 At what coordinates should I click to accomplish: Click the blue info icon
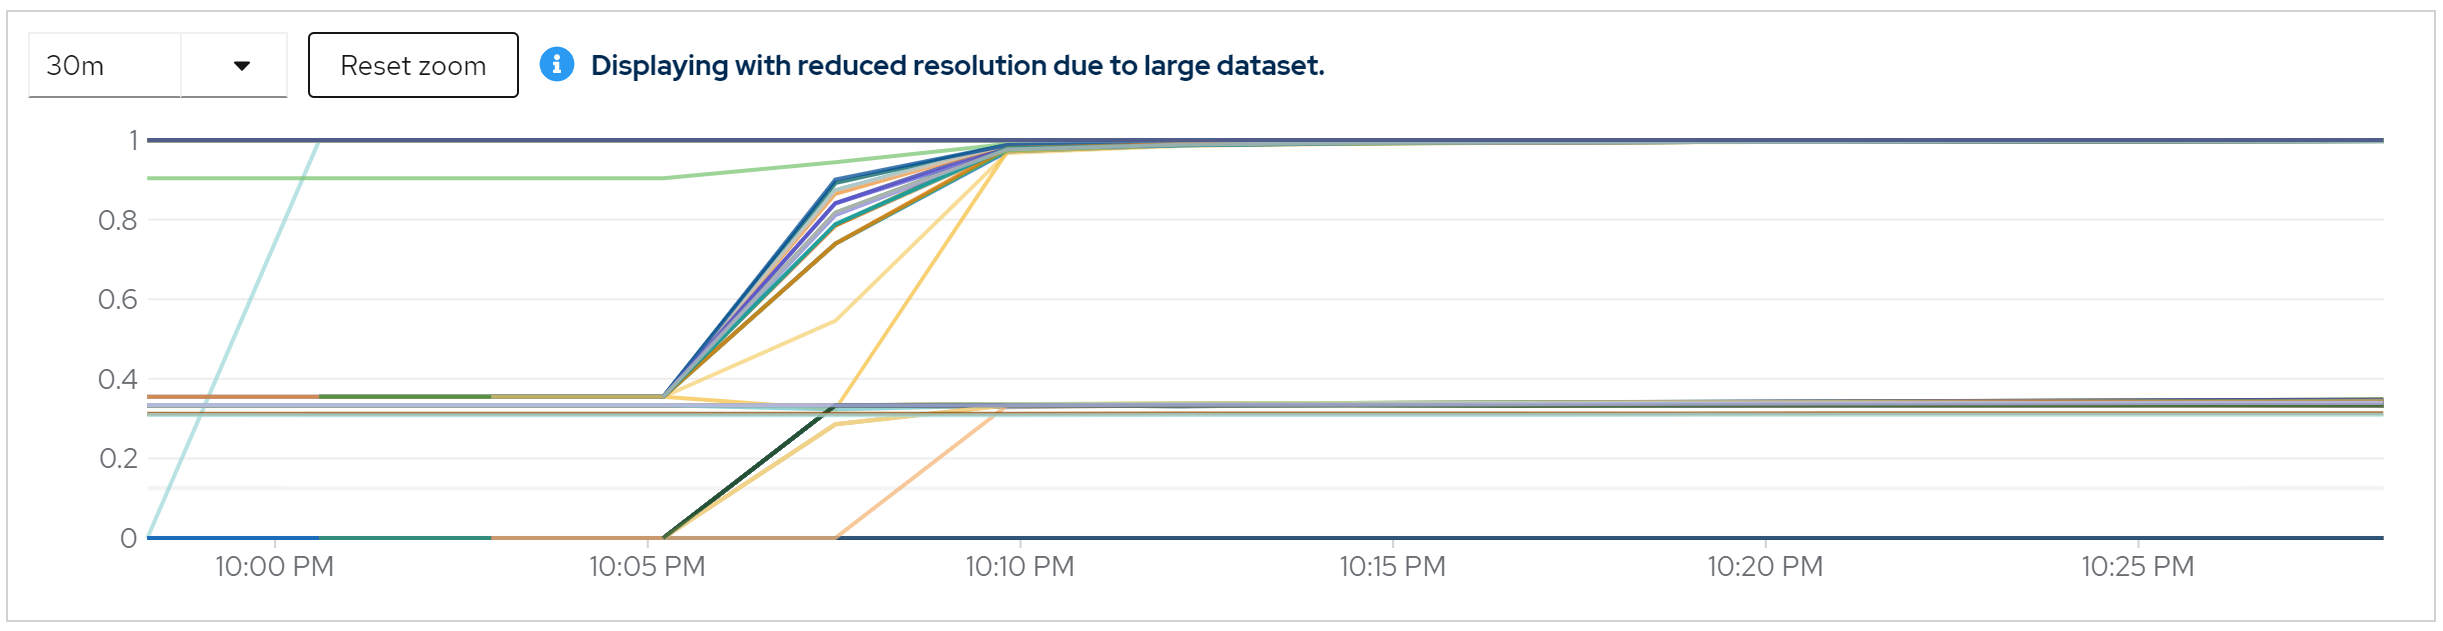557,65
